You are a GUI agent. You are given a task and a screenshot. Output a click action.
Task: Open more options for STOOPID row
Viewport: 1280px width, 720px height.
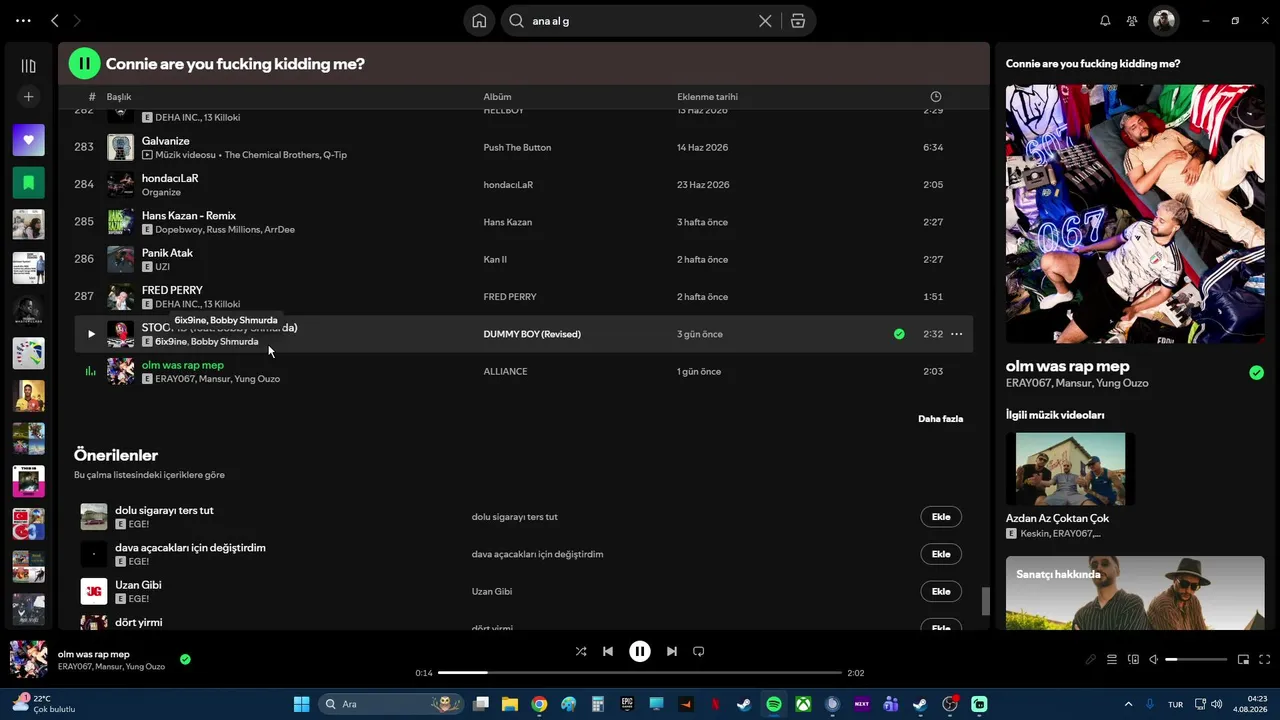click(x=956, y=334)
